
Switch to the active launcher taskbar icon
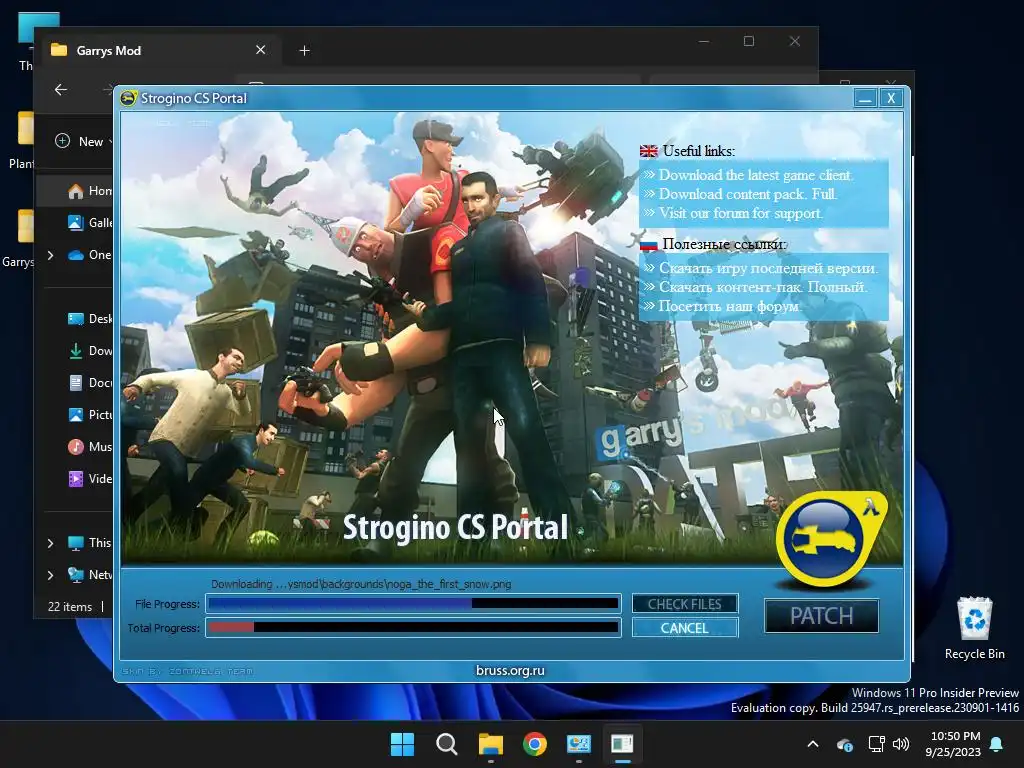point(622,744)
